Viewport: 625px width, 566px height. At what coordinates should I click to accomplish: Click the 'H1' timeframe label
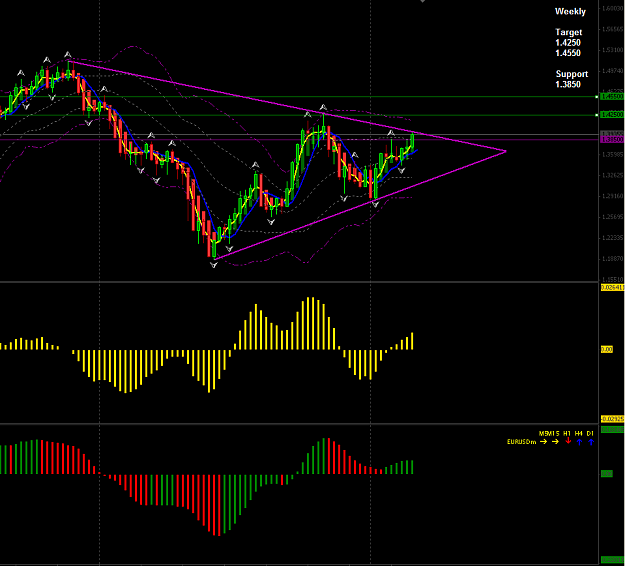(x=567, y=433)
